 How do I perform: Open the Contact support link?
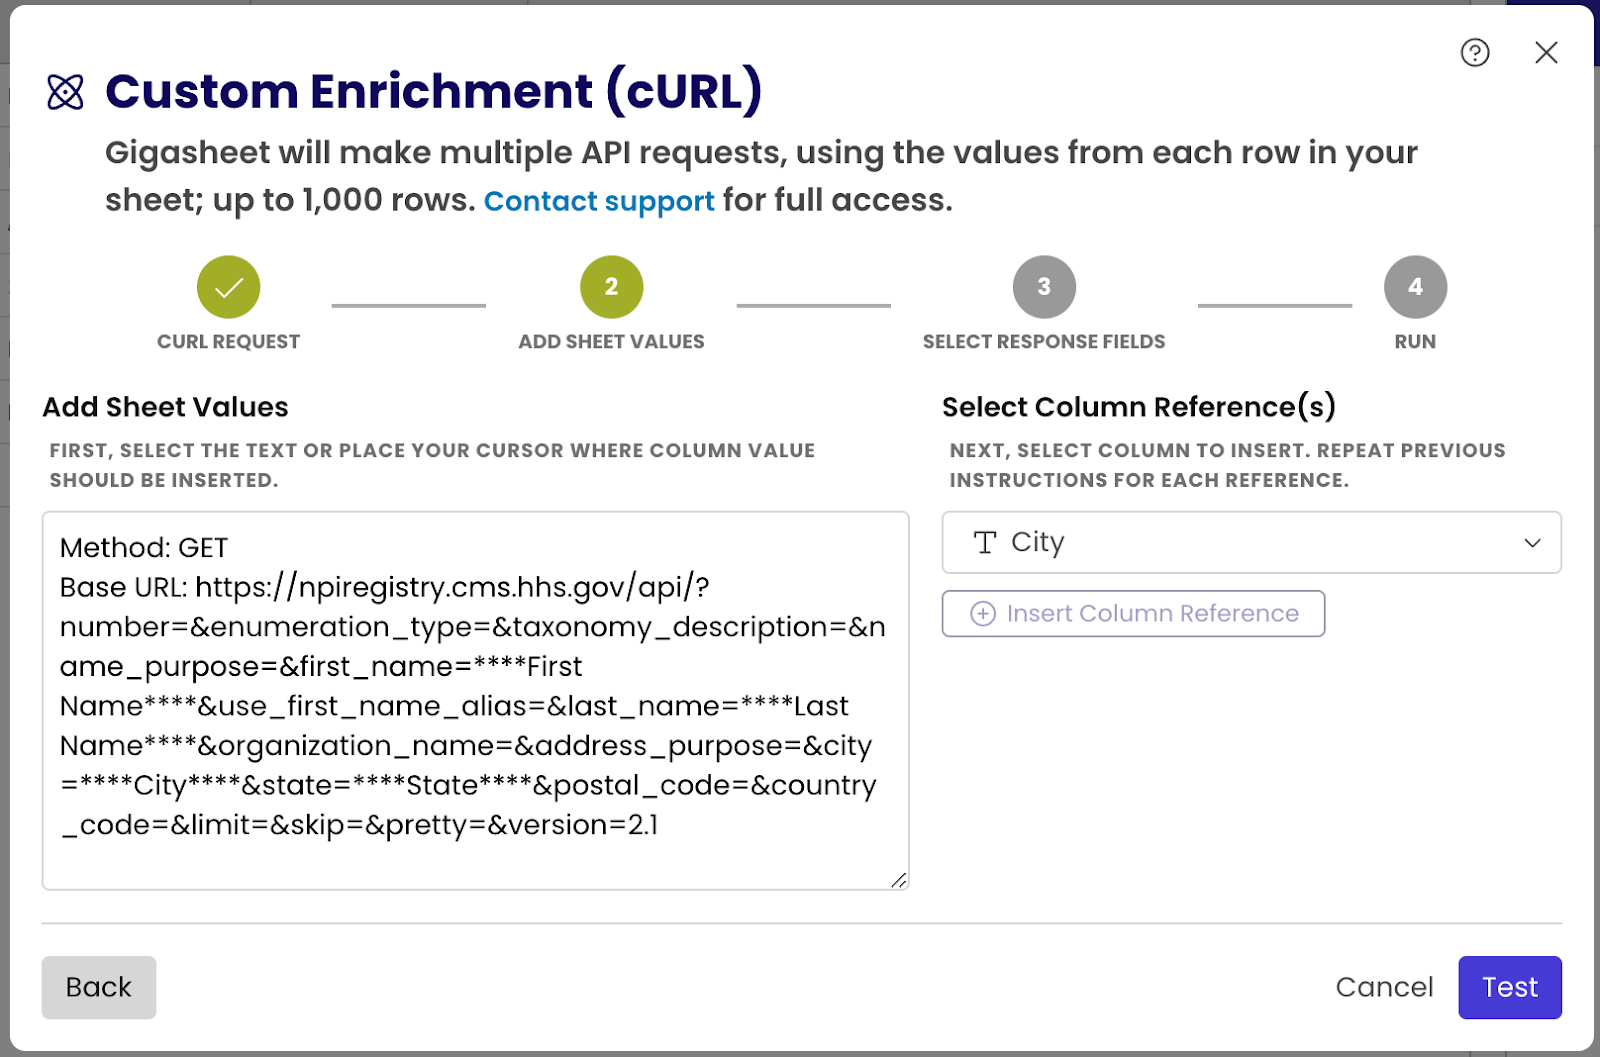[598, 201]
